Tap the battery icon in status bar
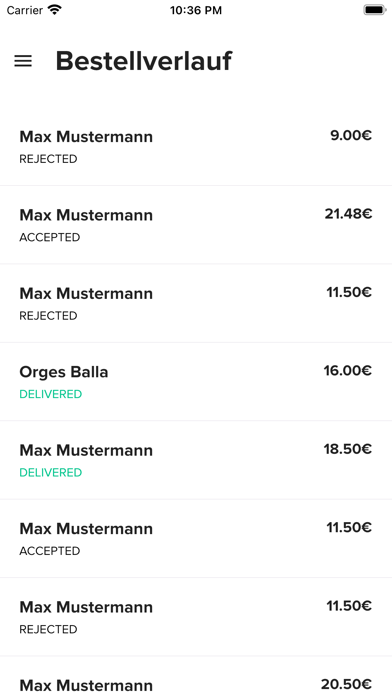 tap(375, 10)
